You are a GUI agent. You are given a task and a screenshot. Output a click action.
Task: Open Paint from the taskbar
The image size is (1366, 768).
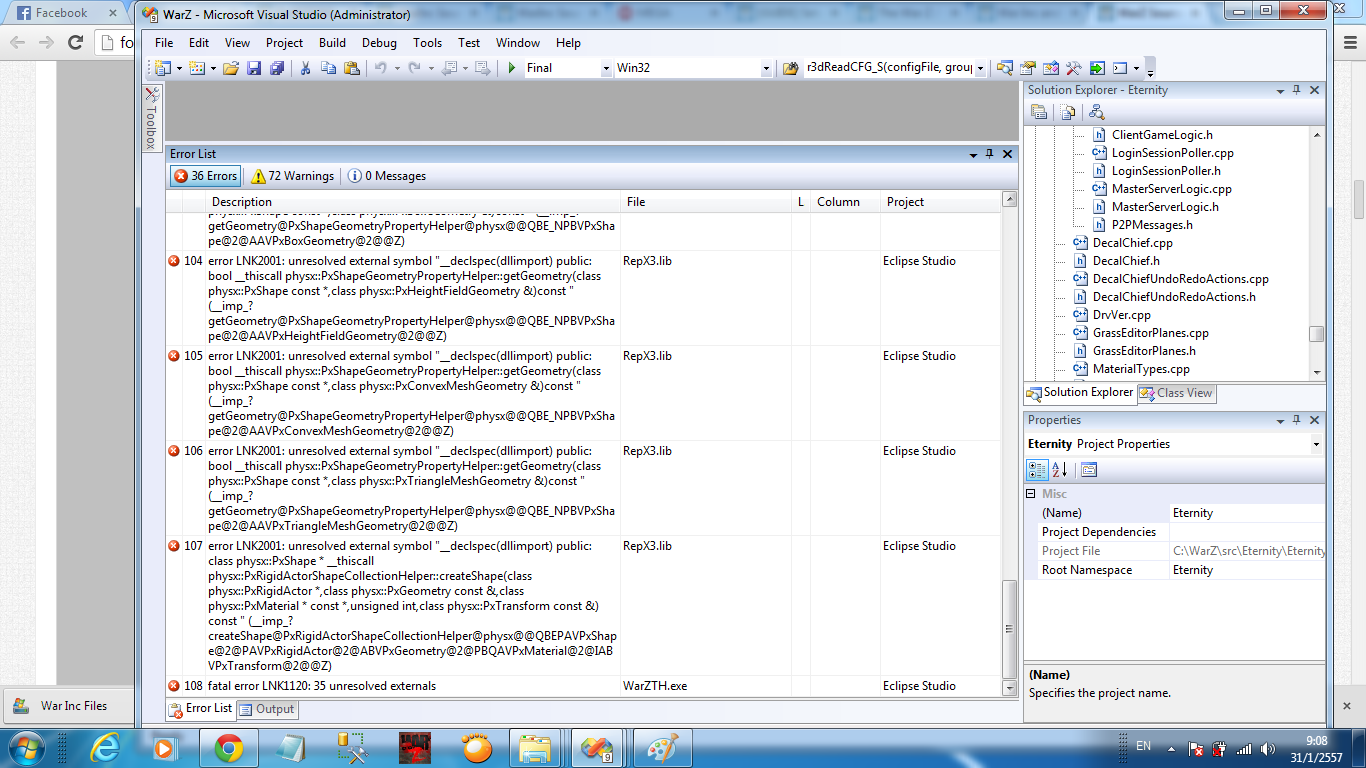tap(662, 748)
